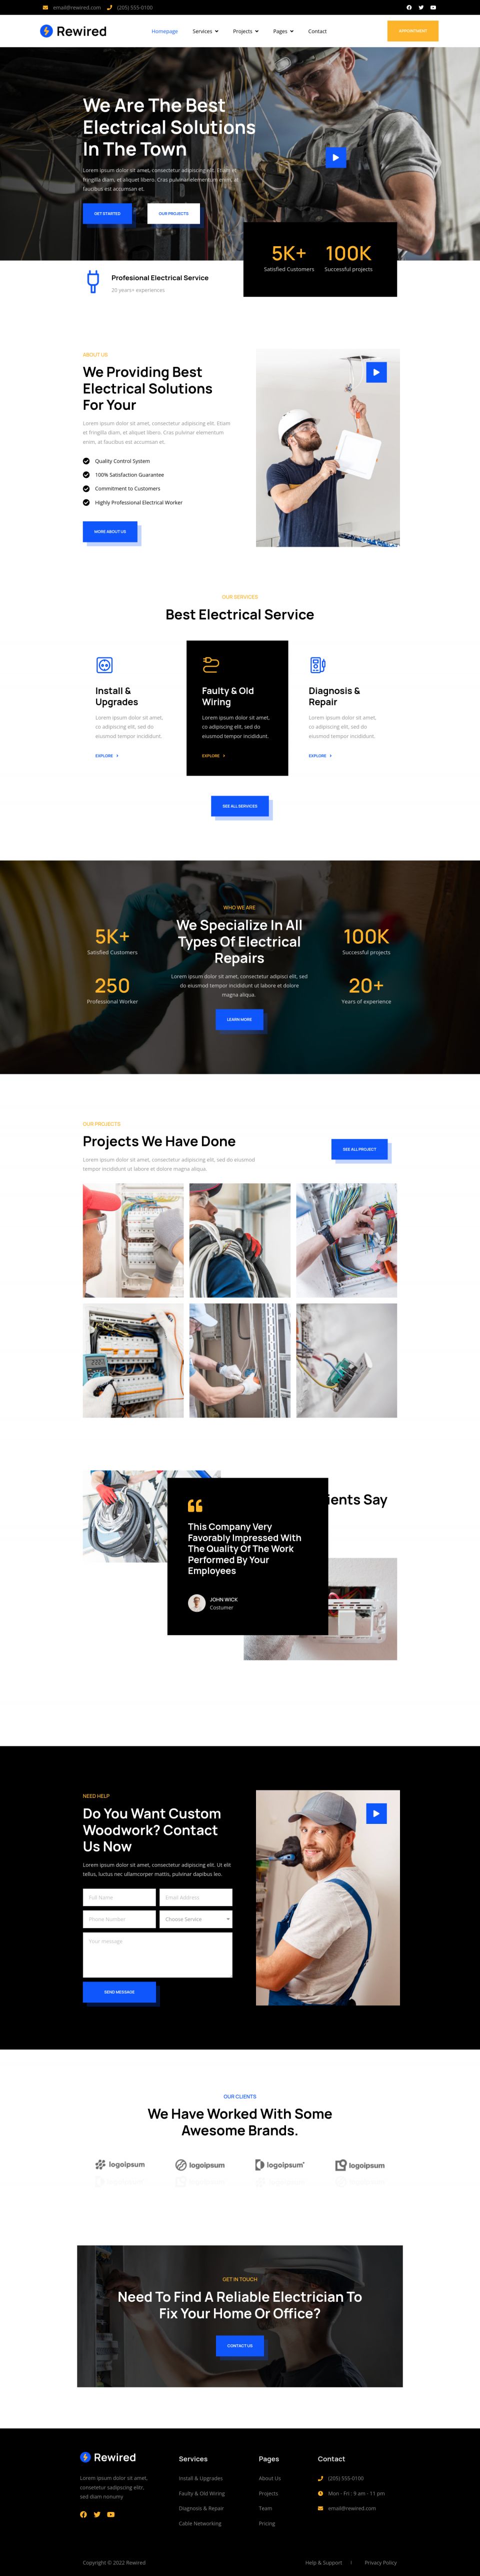Click the Full Name input field

pyautogui.click(x=119, y=1897)
